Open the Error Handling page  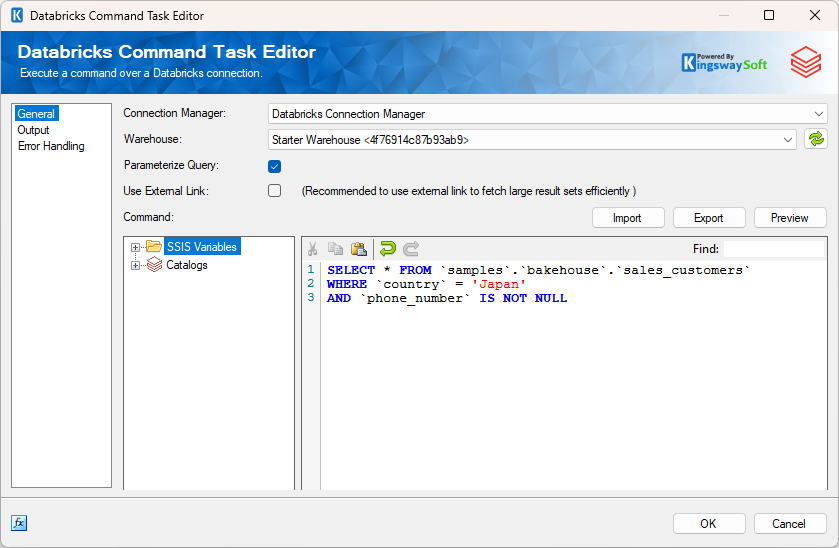point(51,146)
